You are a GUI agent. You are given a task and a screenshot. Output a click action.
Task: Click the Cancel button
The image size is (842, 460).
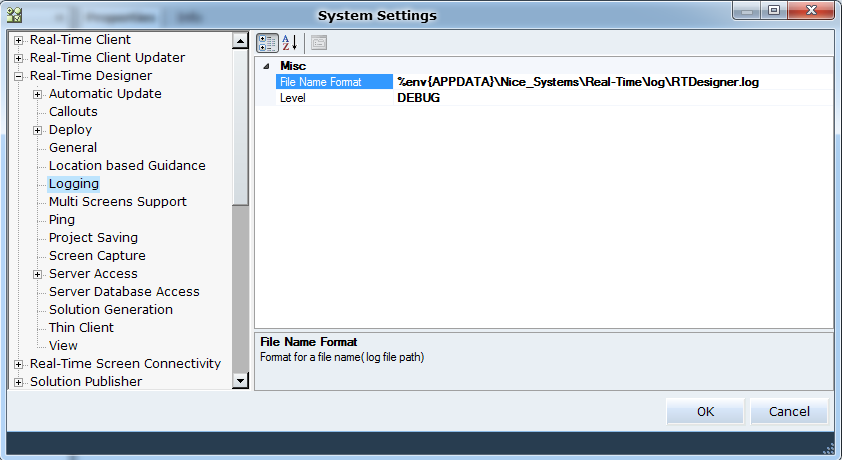pyautogui.click(x=788, y=412)
